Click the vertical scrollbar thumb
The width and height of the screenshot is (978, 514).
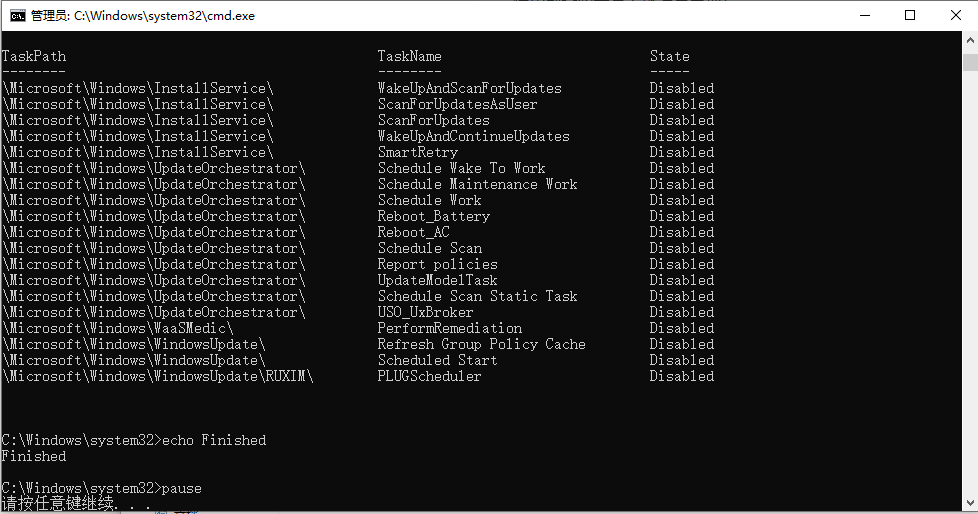tap(970, 62)
